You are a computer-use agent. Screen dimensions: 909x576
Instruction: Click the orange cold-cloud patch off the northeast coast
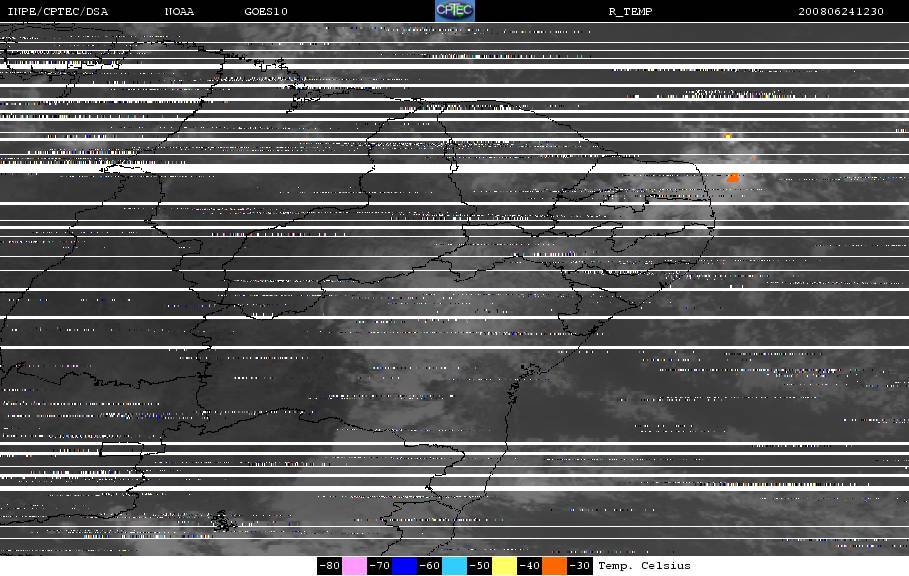(x=733, y=177)
